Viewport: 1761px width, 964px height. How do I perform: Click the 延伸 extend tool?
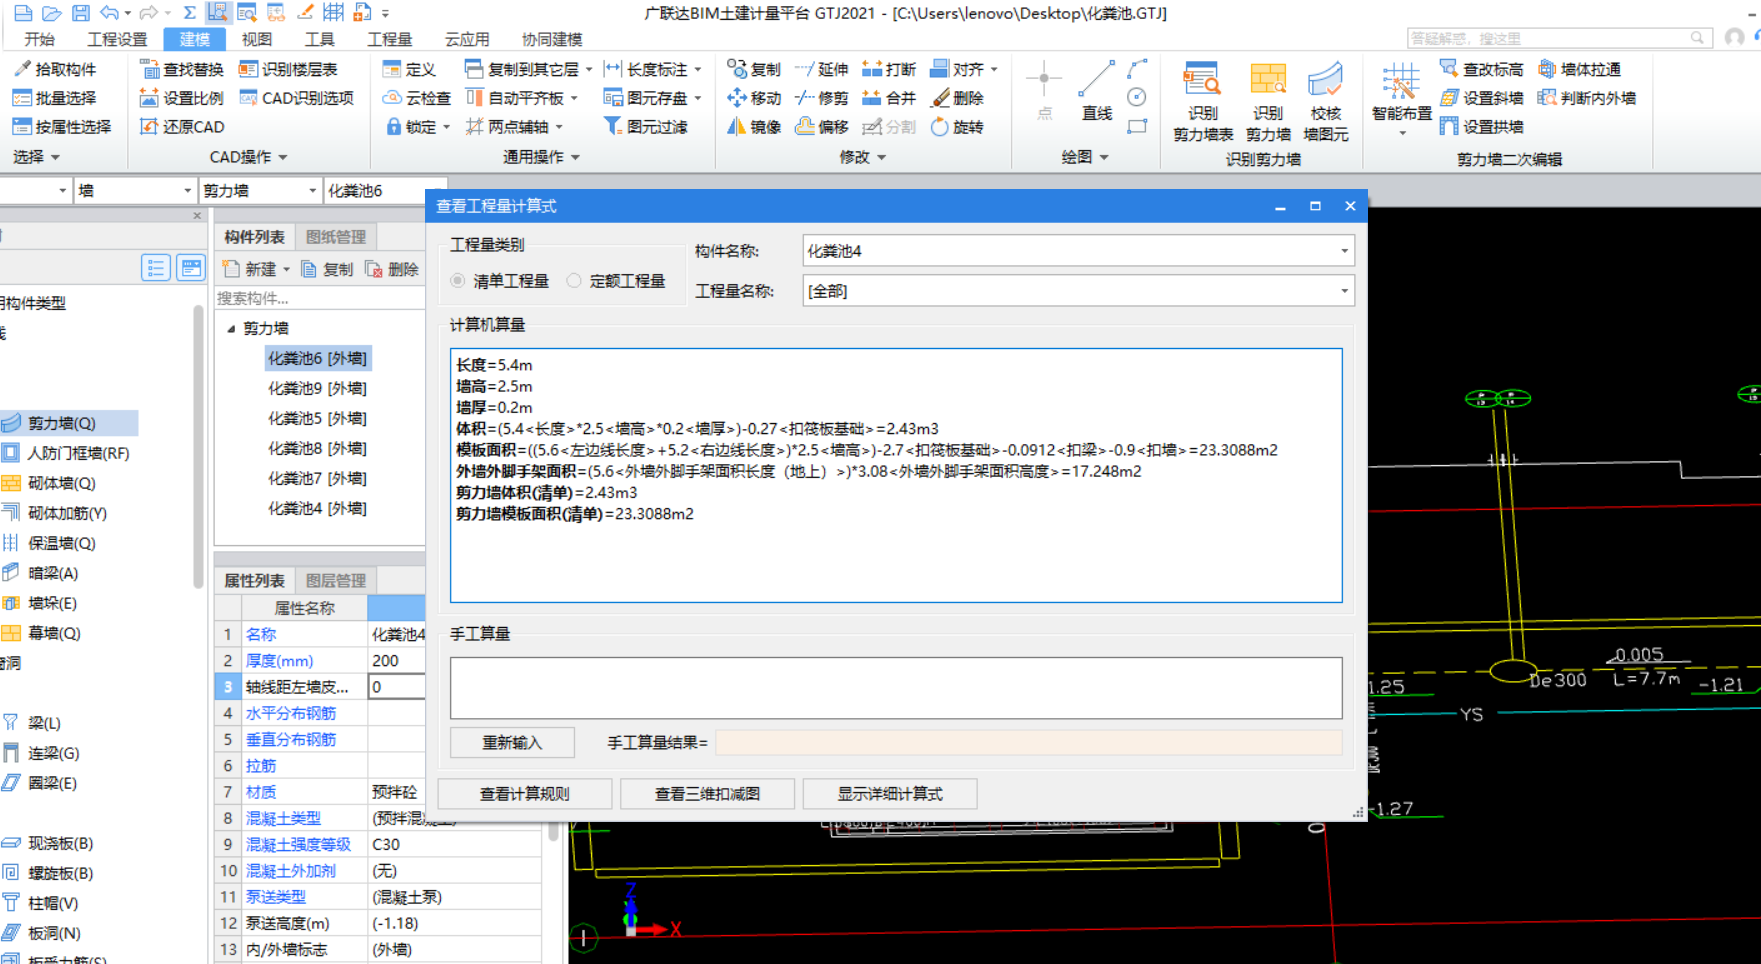822,69
